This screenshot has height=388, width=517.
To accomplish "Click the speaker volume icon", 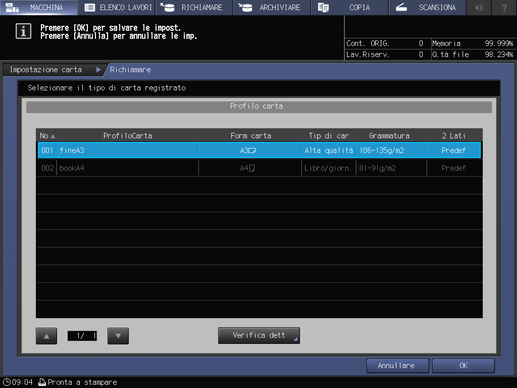I will [479, 7].
